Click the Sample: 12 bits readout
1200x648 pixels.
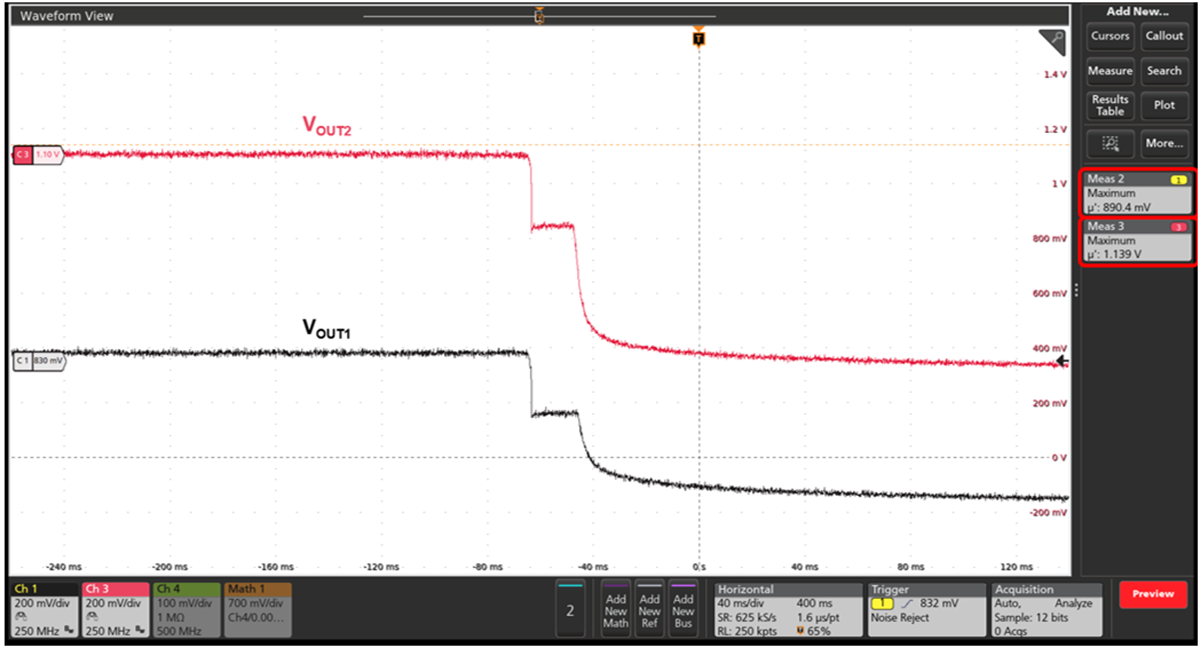[x=1031, y=618]
